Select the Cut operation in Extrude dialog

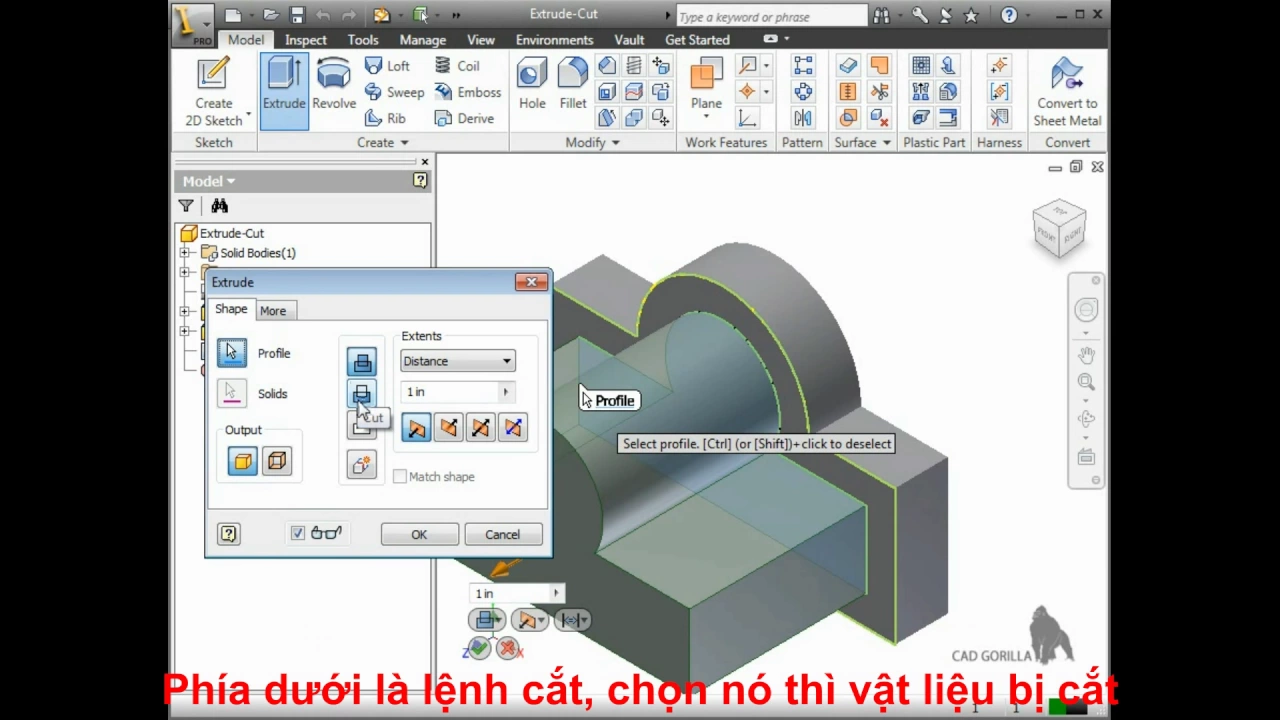point(362,394)
